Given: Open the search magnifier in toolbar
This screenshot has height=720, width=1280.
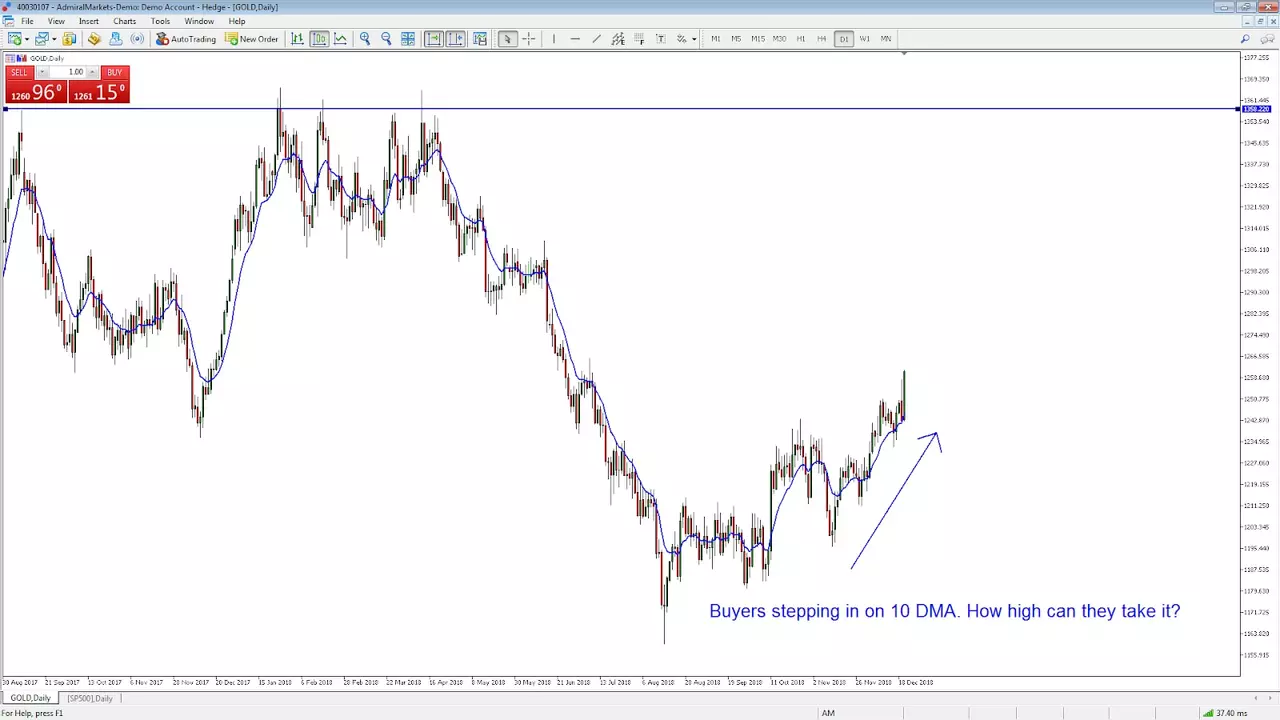Looking at the screenshot, I should tap(1245, 39).
